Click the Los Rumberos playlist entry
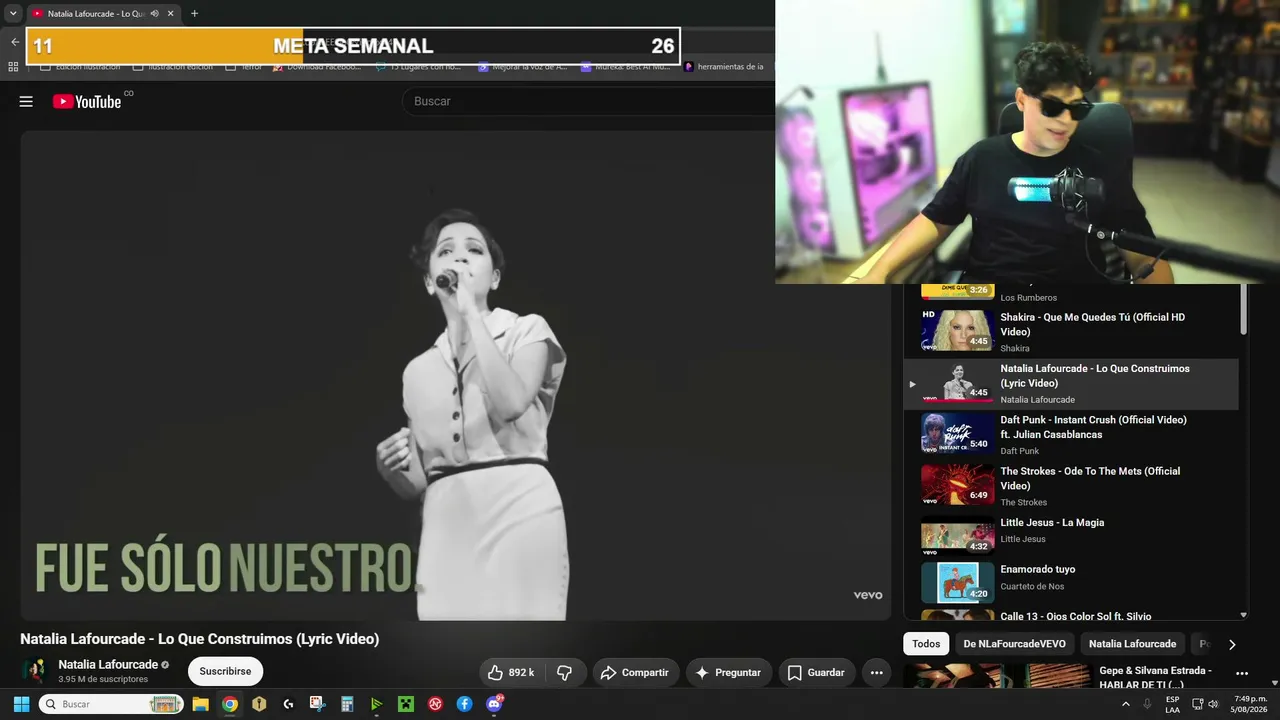1280x720 pixels. 1071,294
